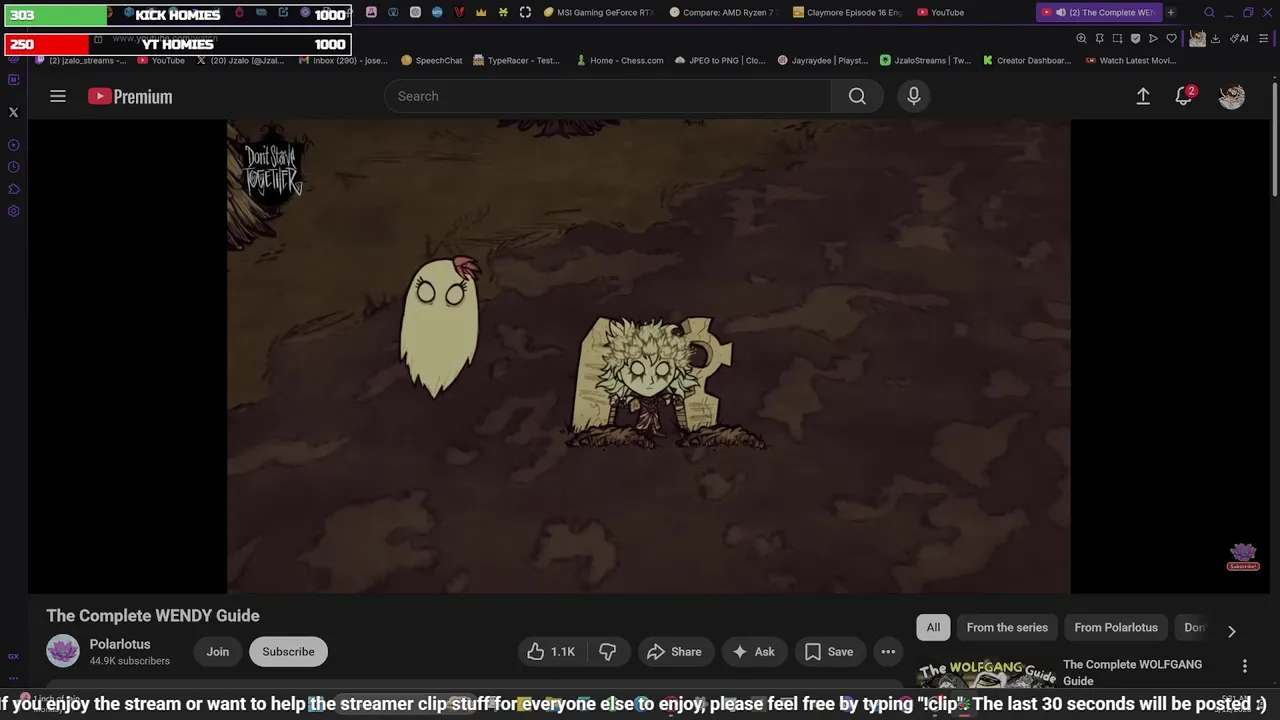Open the YouTube notifications bell

pos(1184,96)
